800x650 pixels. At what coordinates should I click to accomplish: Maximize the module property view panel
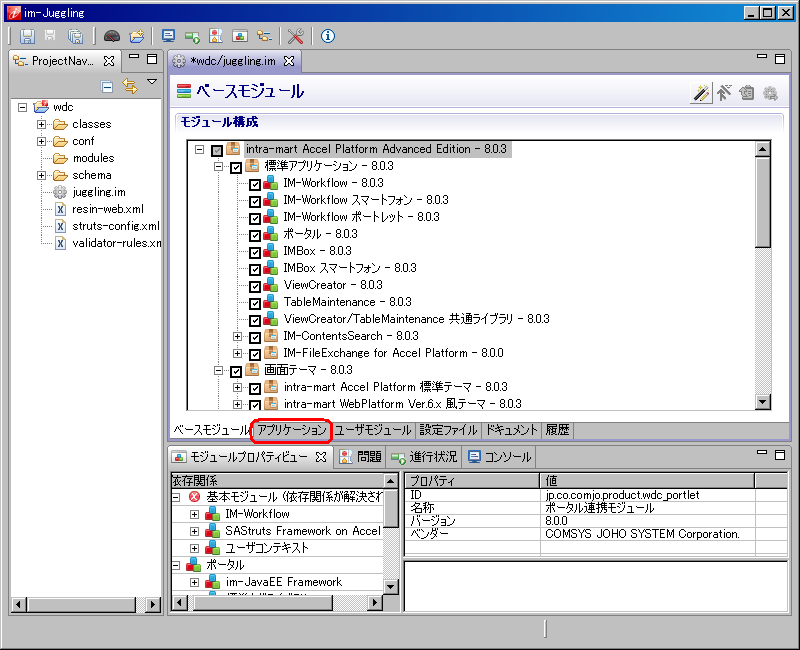pos(780,455)
